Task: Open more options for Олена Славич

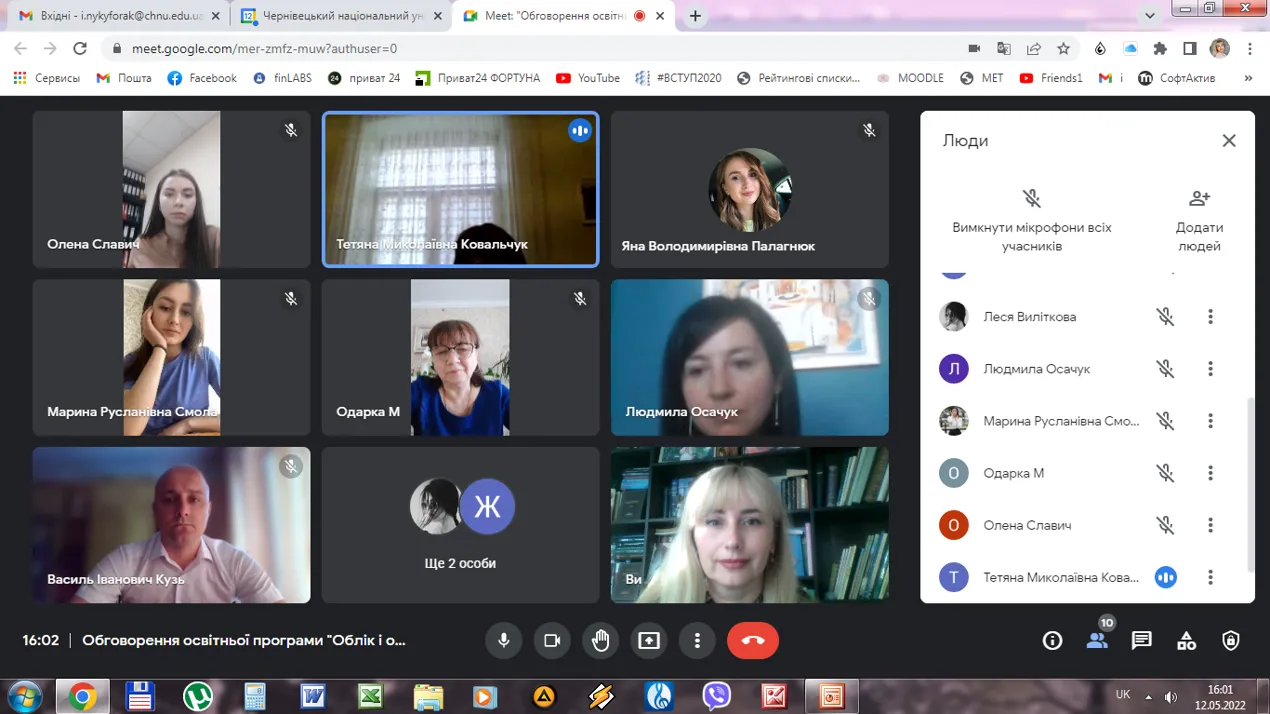Action: click(x=1210, y=525)
